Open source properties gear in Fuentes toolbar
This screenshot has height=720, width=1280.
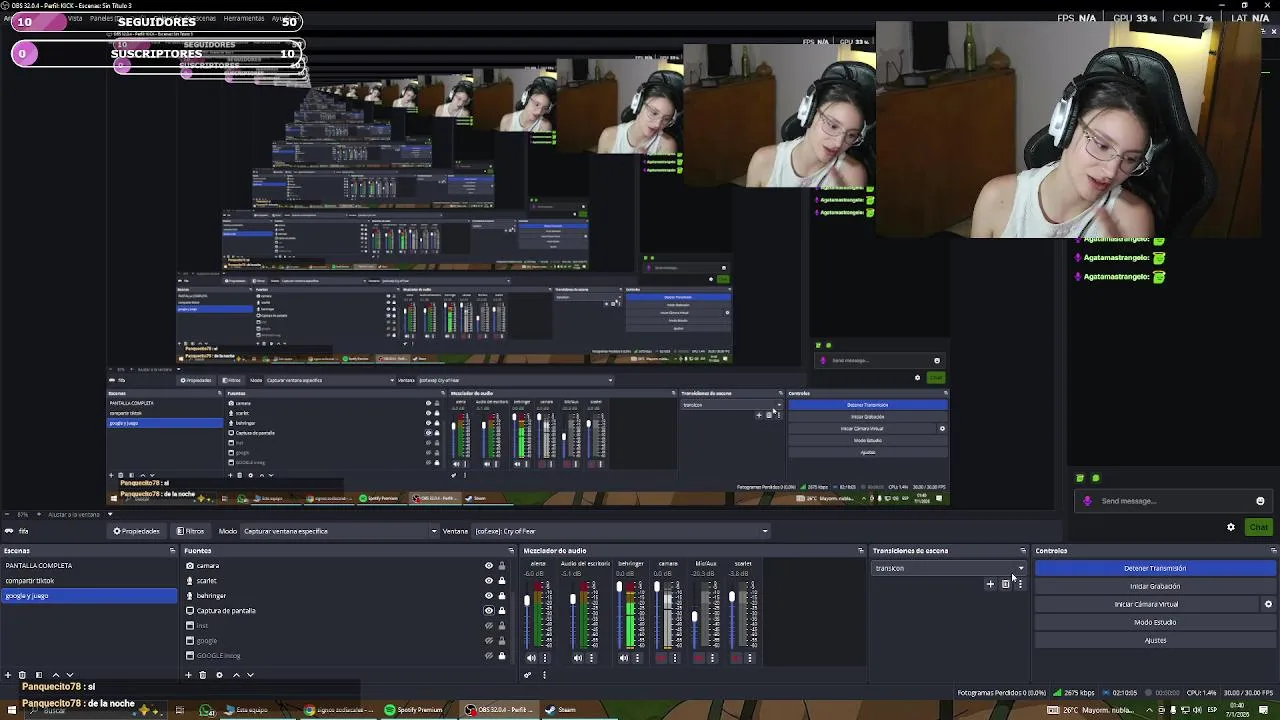tap(219, 675)
